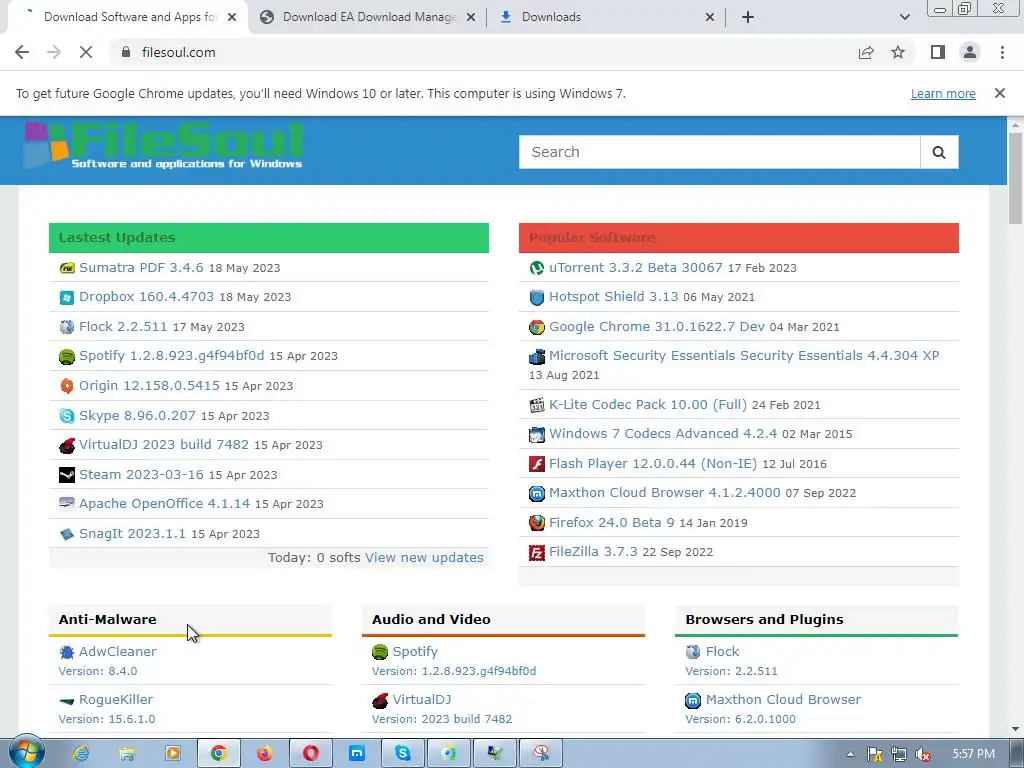Image resolution: width=1024 pixels, height=768 pixels.
Task: Bookmark this page with the star icon
Action: pyautogui.click(x=898, y=52)
